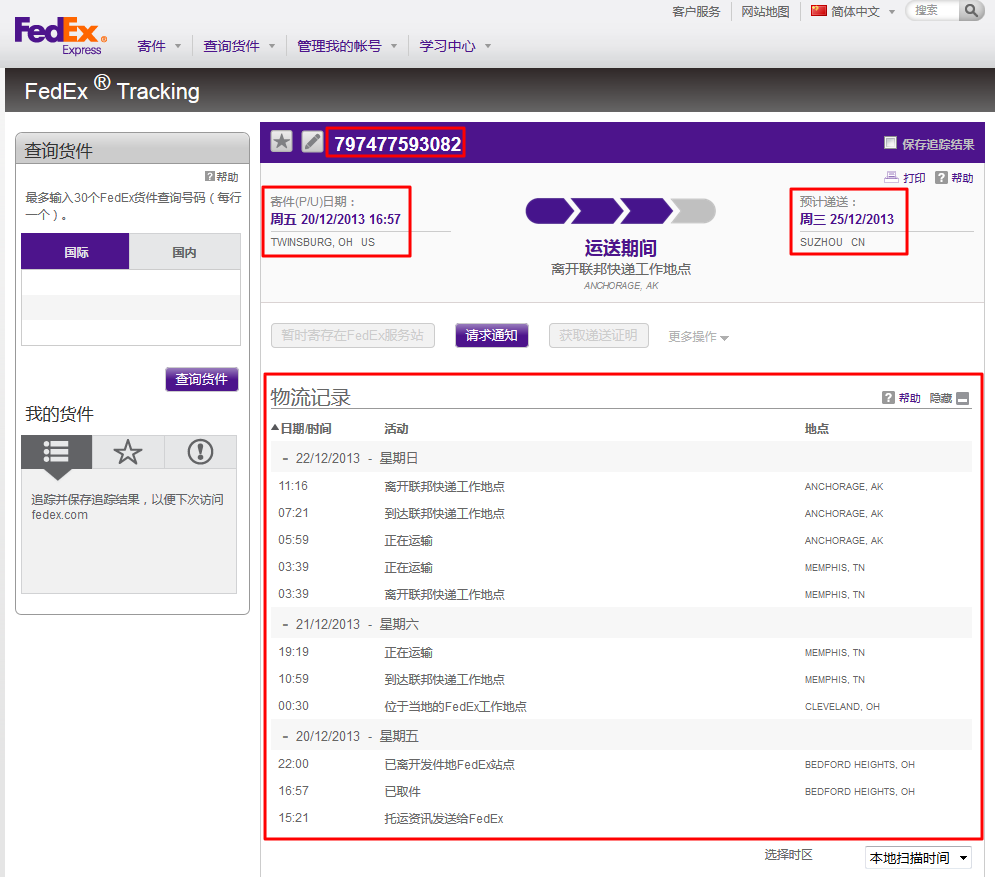Click the 07:21 到达联邦快递工作地点 row
The width and height of the screenshot is (995, 877).
(621, 513)
